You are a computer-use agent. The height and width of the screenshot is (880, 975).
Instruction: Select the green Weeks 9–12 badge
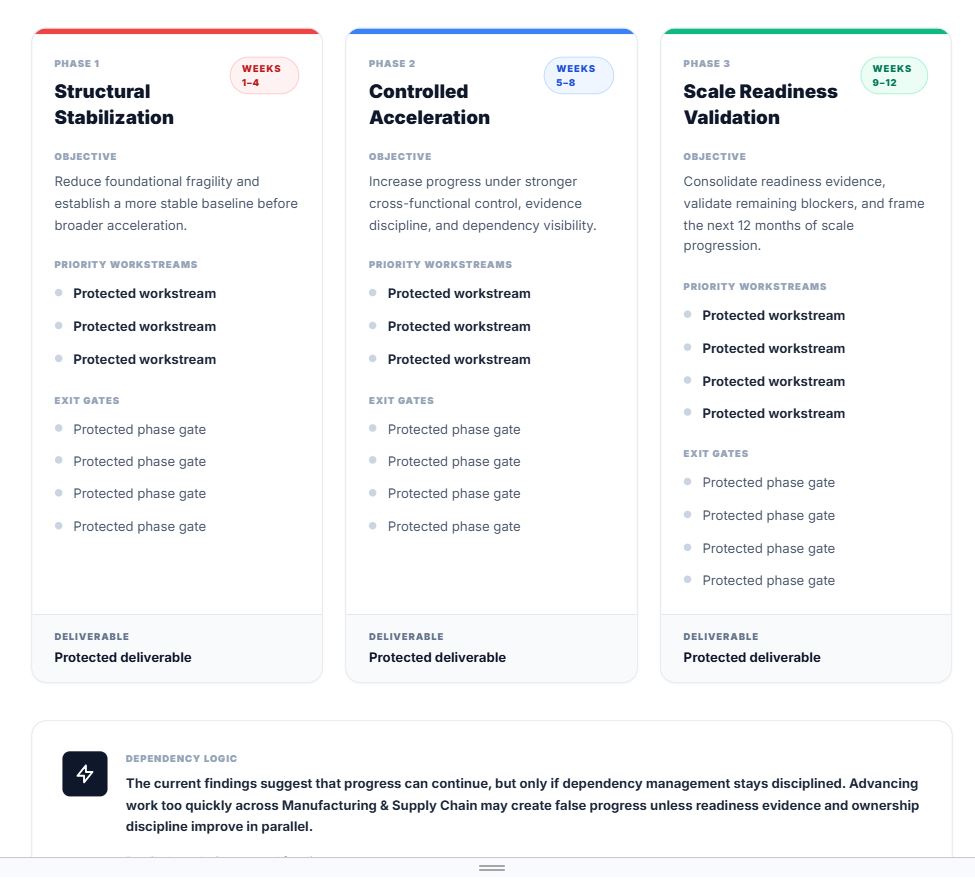point(893,76)
